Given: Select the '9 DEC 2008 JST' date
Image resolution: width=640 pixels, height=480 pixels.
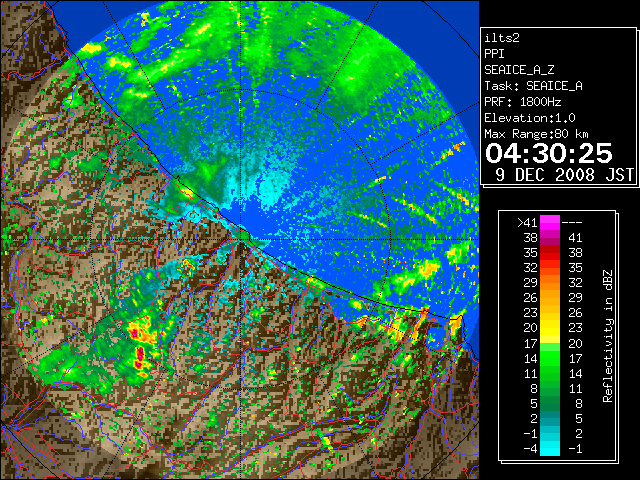Looking at the screenshot, I should coord(564,175).
